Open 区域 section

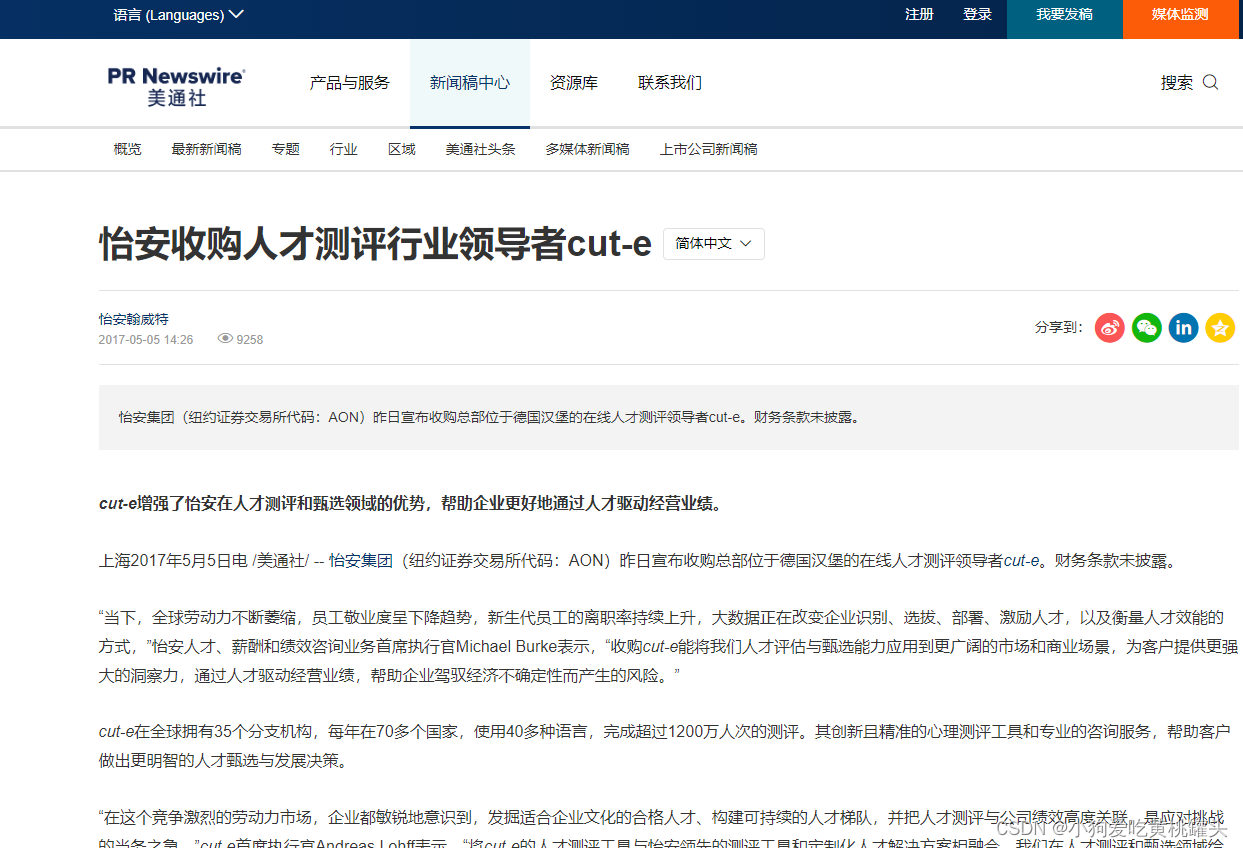coord(402,149)
